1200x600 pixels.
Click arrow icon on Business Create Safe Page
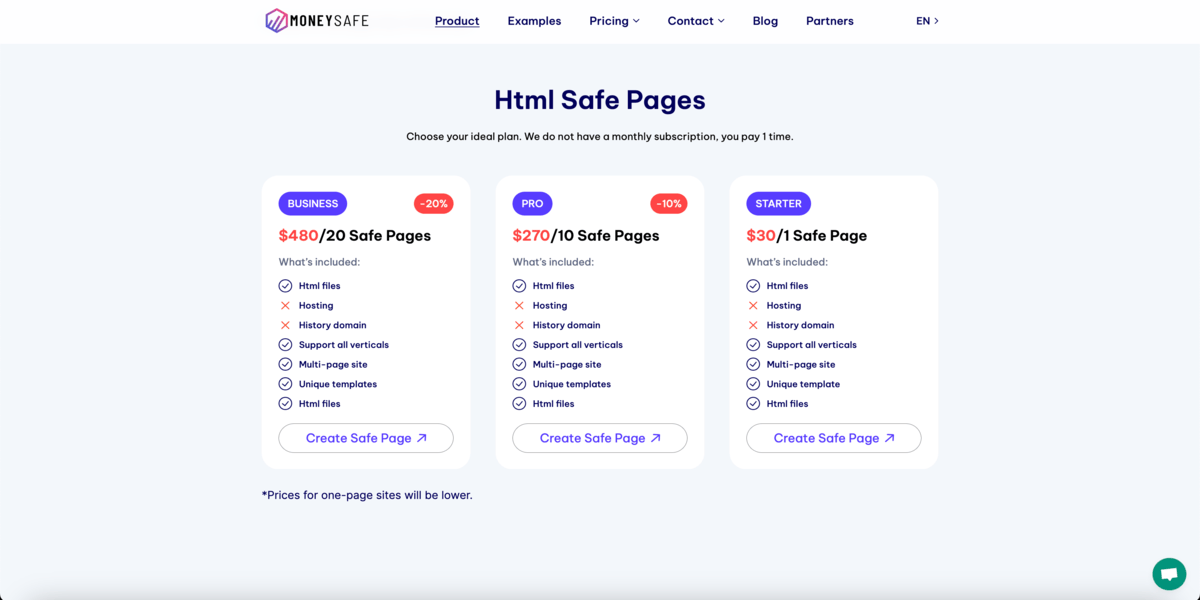pyautogui.click(x=422, y=438)
